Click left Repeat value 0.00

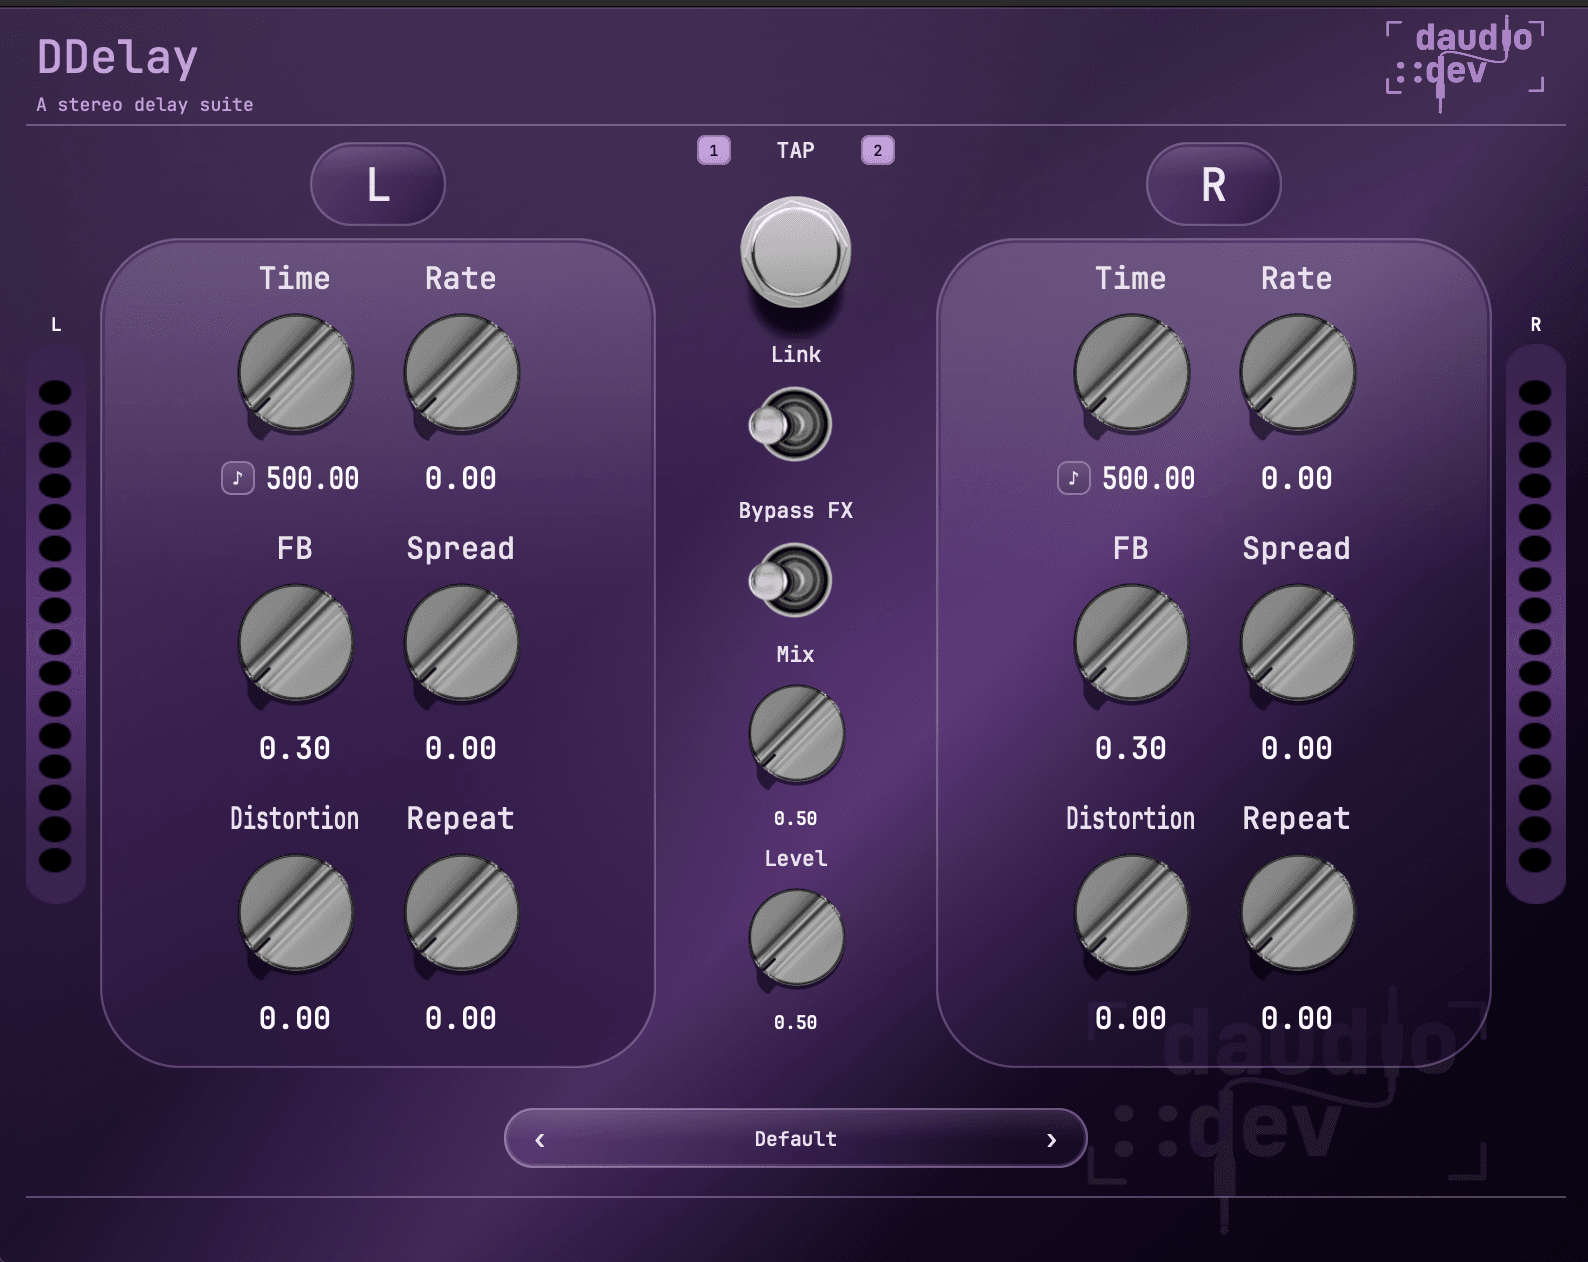461,1018
